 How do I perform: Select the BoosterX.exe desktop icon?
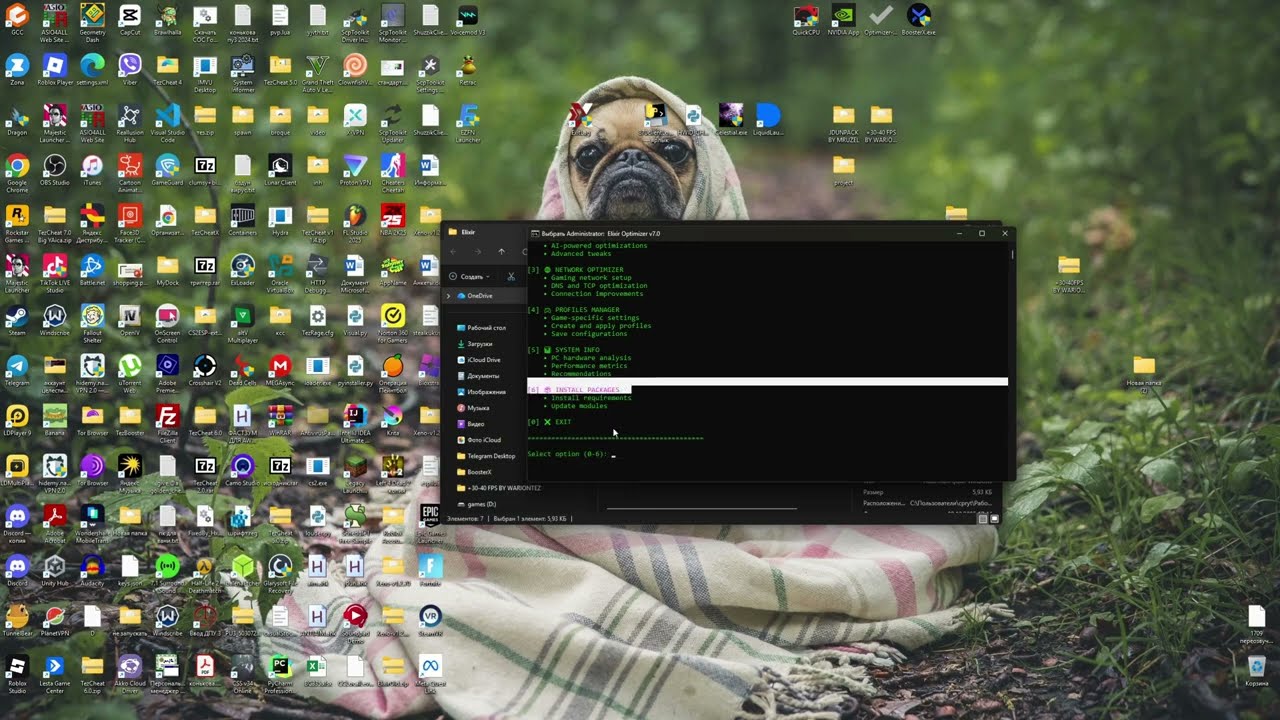click(919, 20)
